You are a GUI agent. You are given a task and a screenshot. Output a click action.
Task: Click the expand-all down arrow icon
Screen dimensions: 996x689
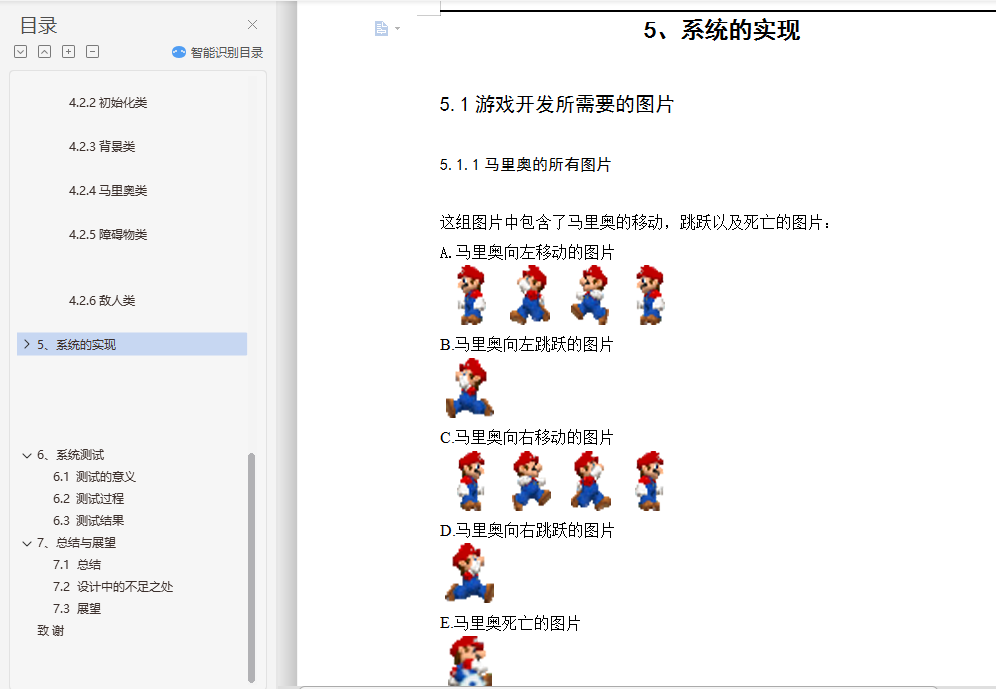20,51
